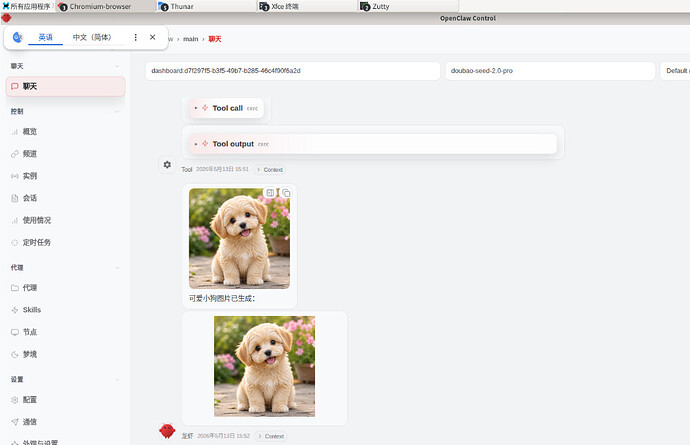Open 所有应用程序 applications menu
The height and width of the screenshot is (445, 690).
(x=26, y=7)
